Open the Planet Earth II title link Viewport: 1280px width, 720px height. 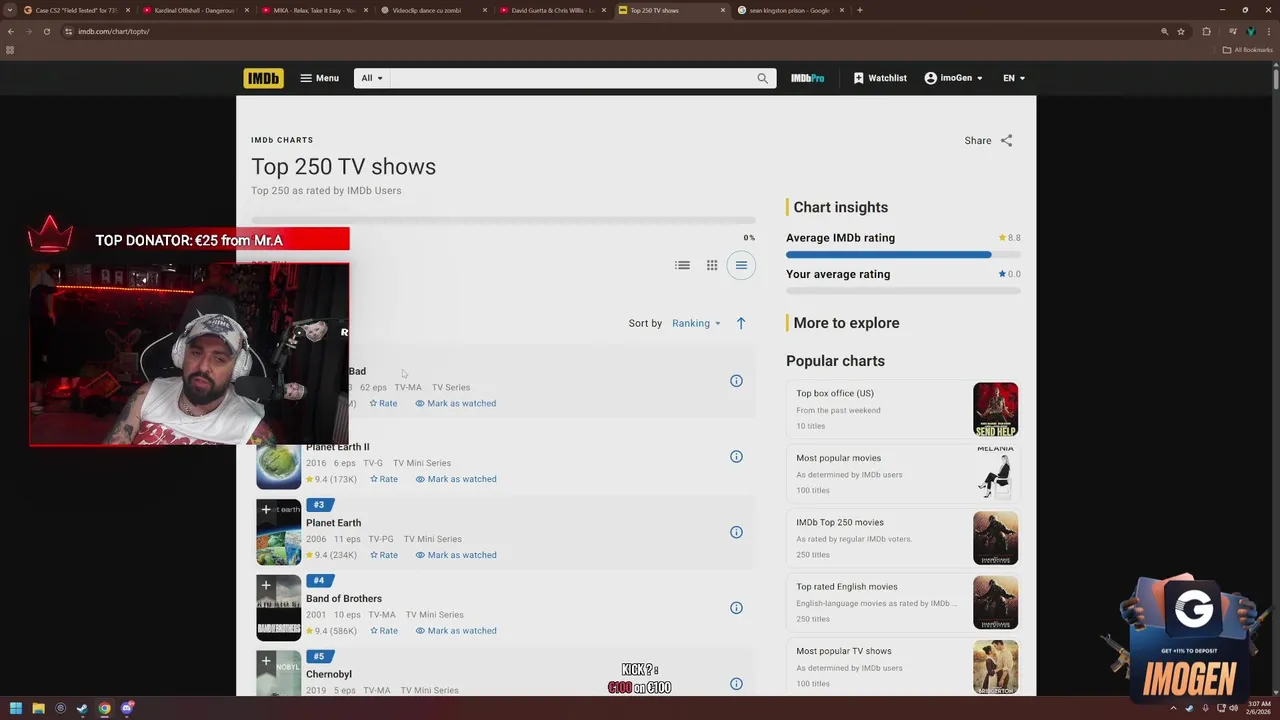(338, 447)
